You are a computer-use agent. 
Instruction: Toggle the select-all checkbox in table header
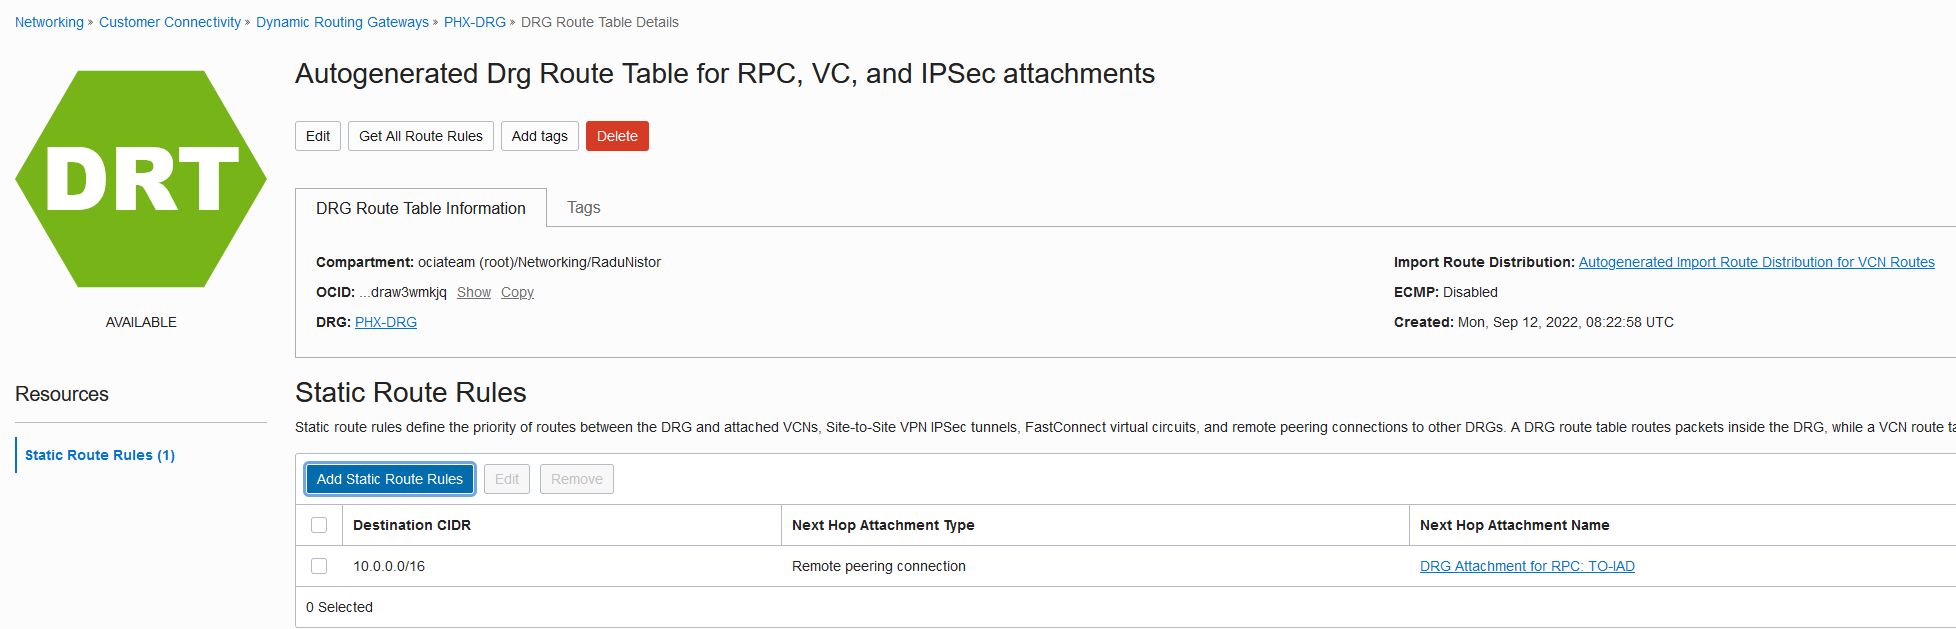coord(319,525)
